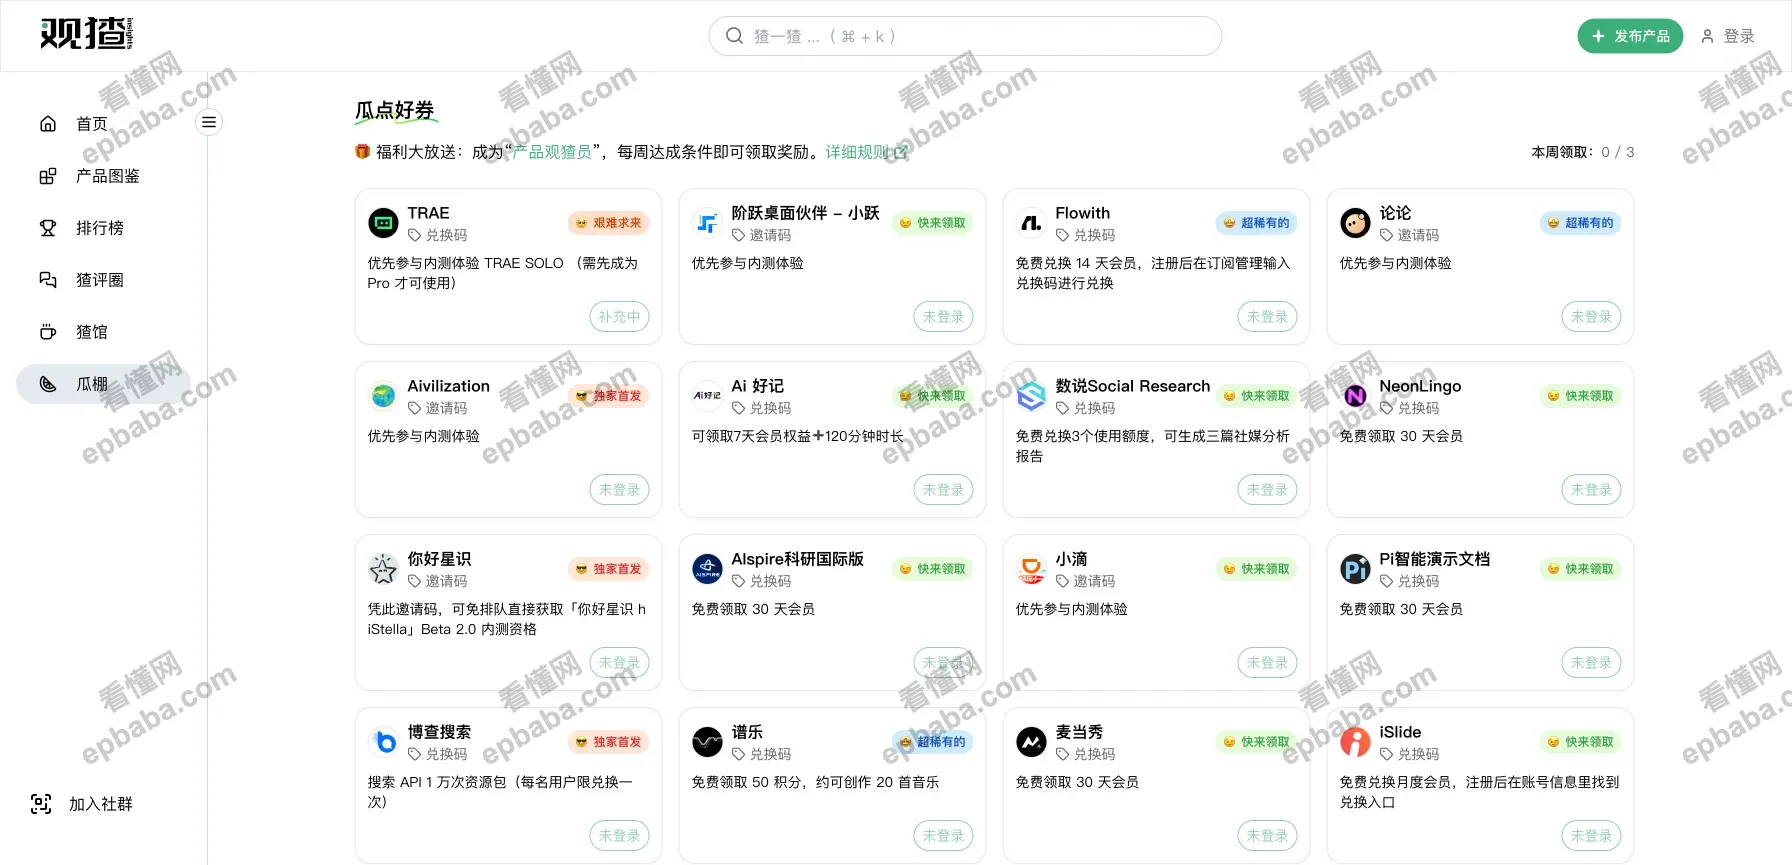The image size is (1792, 865).
Task: Click the iSlide product icon
Action: point(1355,742)
